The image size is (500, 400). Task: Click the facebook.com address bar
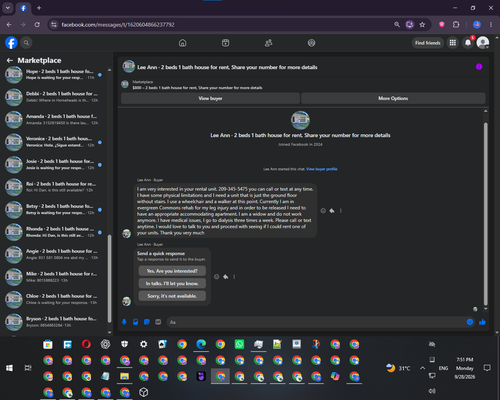[x=220, y=25]
